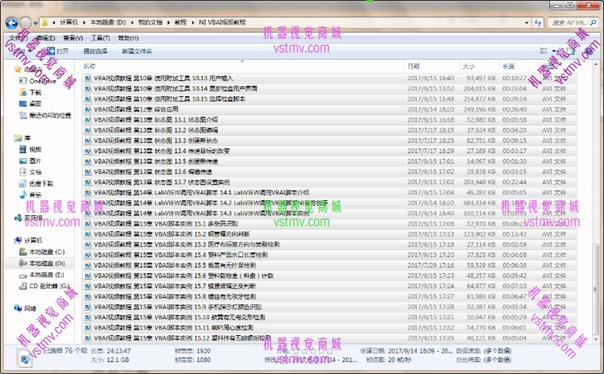This screenshot has height=374, width=604.
Task: Click the 家庭组 homegroup icon
Action: pos(18,218)
